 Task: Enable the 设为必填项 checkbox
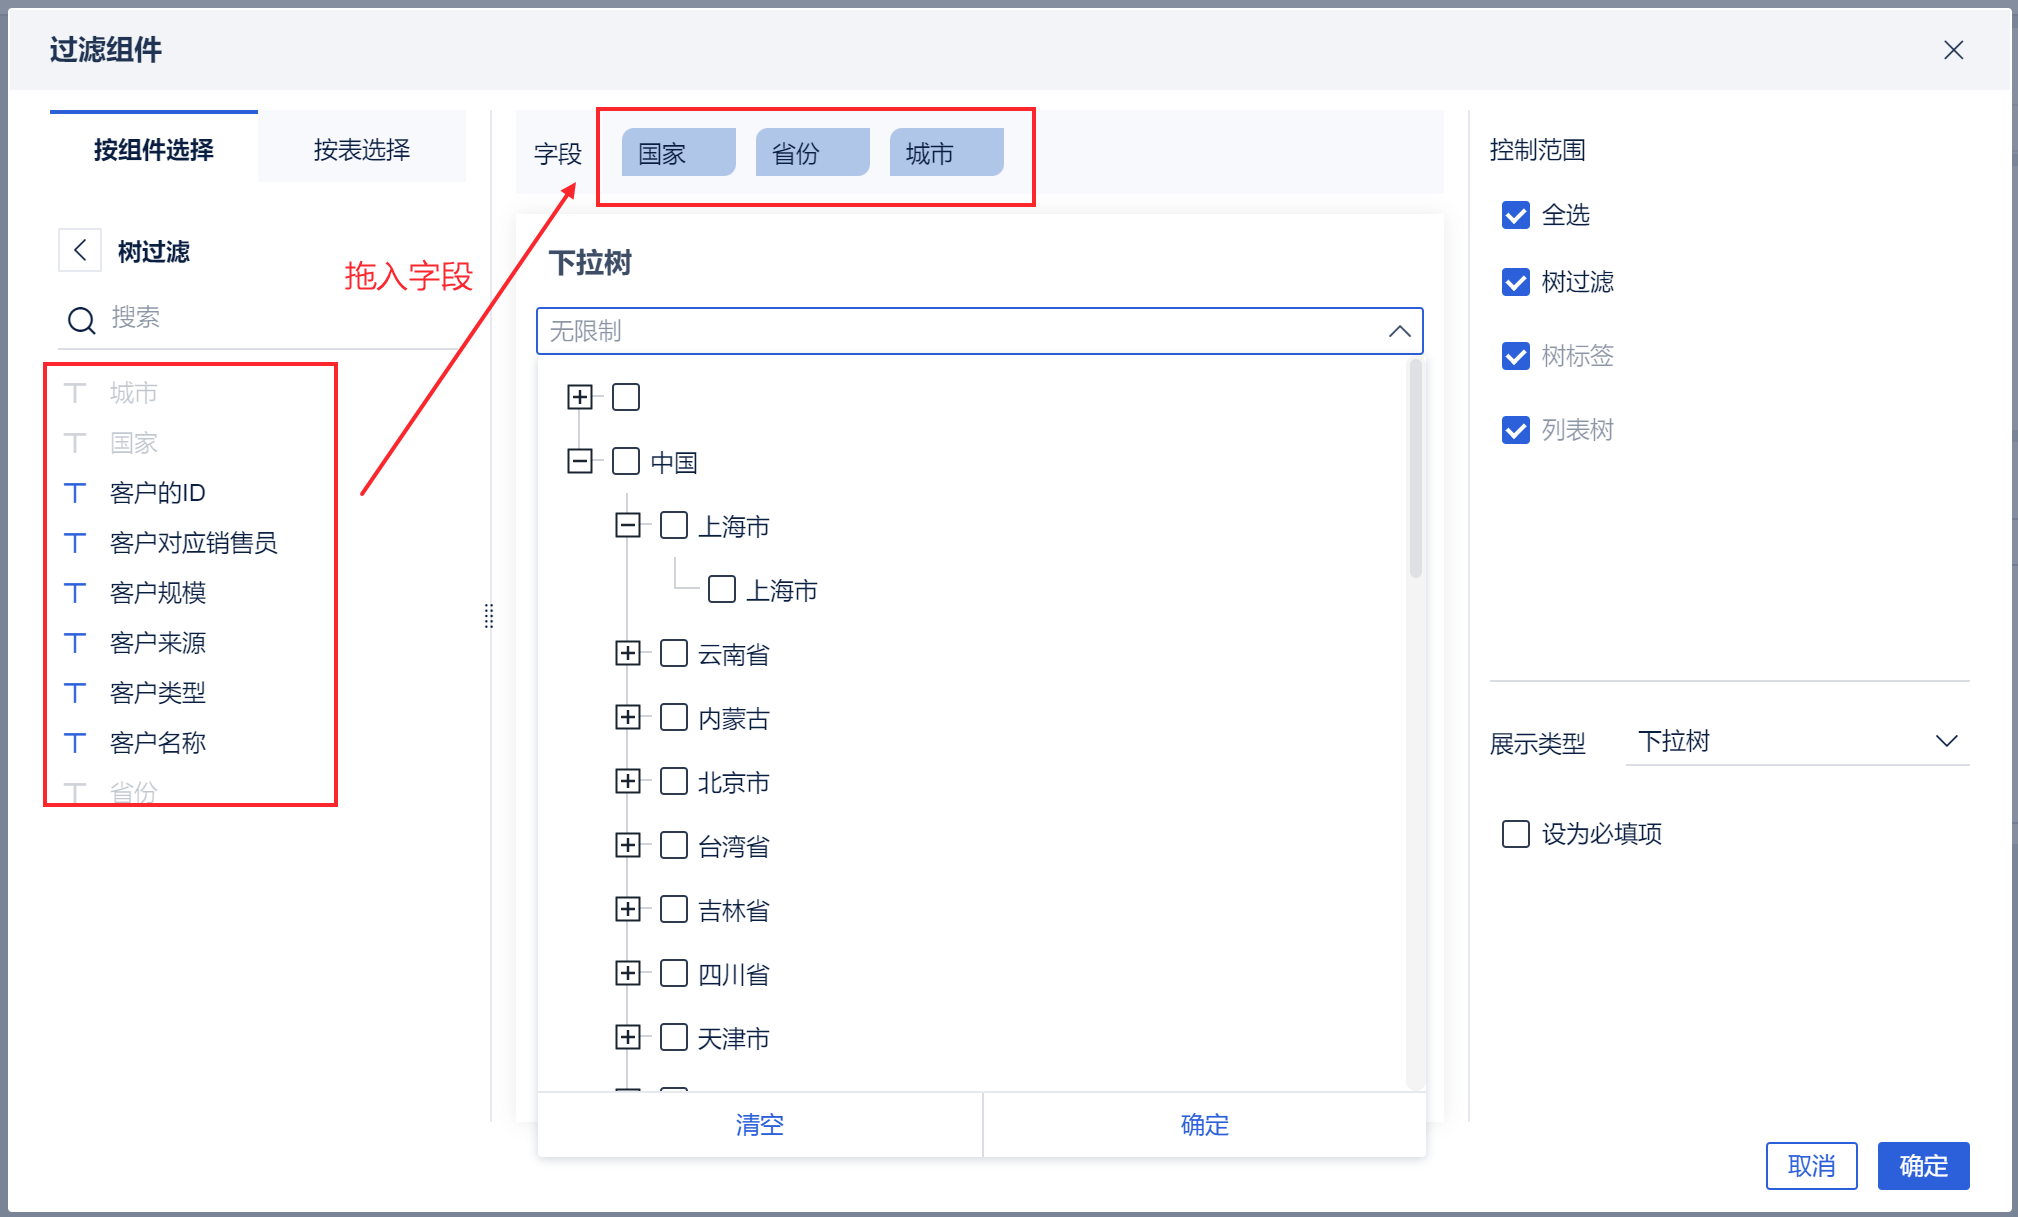pos(1515,833)
